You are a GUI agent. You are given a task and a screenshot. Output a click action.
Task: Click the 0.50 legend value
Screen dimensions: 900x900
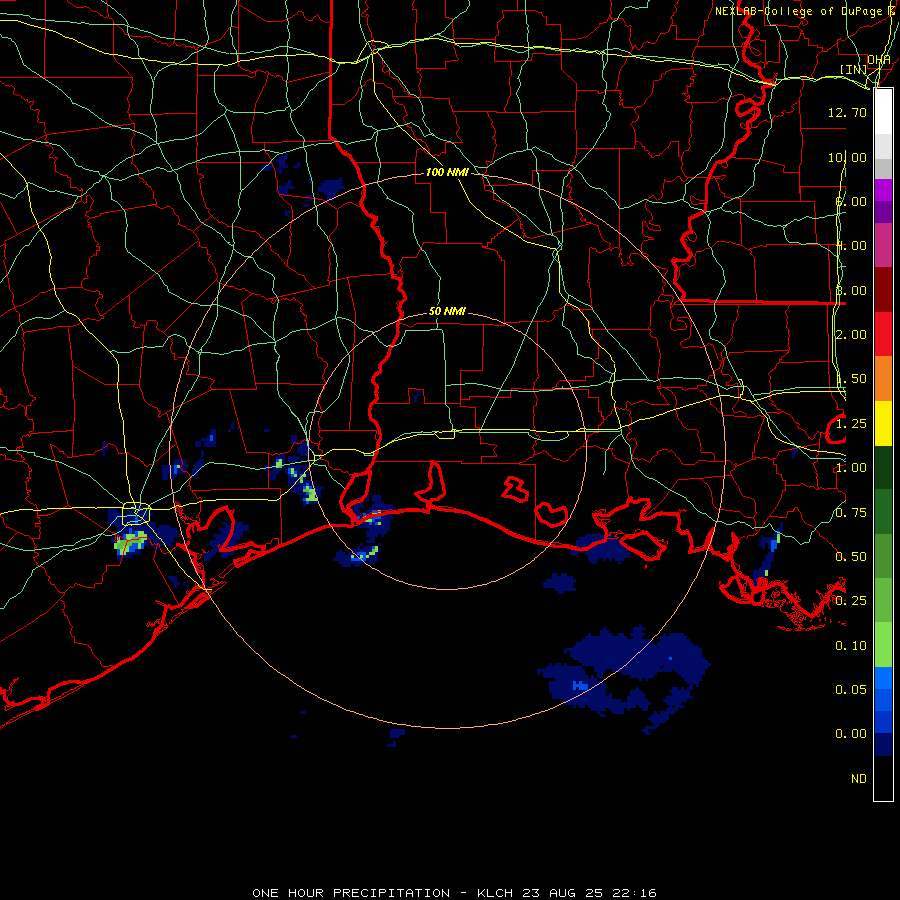851,557
